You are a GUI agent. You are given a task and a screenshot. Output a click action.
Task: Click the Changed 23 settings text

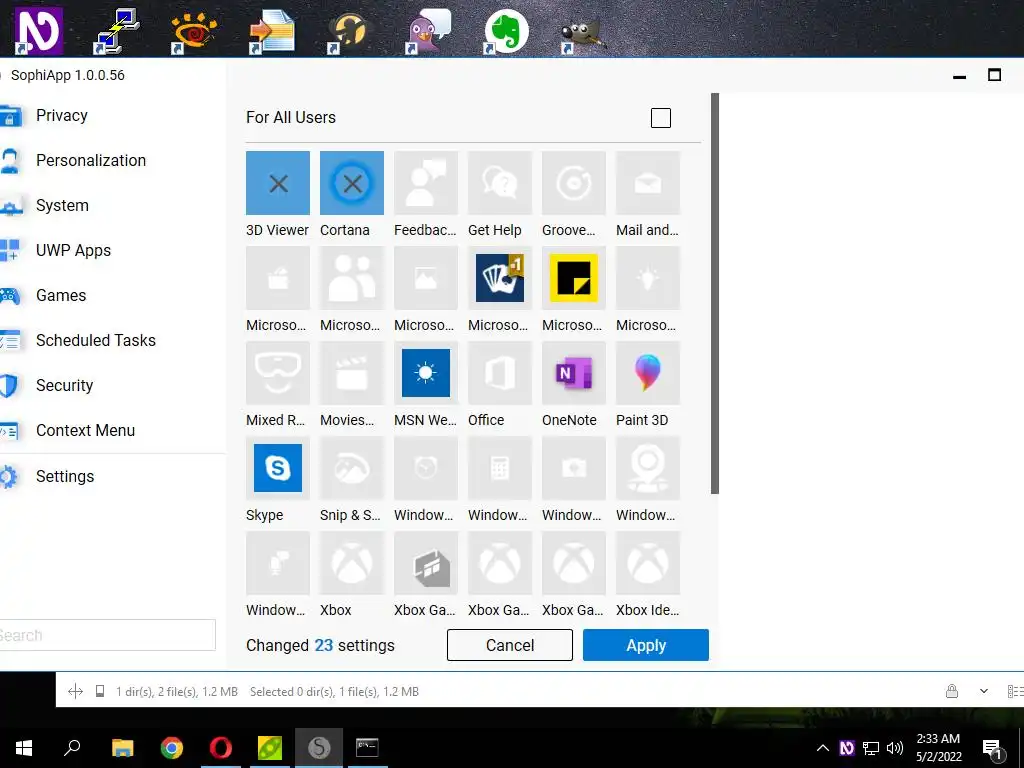[320, 645]
